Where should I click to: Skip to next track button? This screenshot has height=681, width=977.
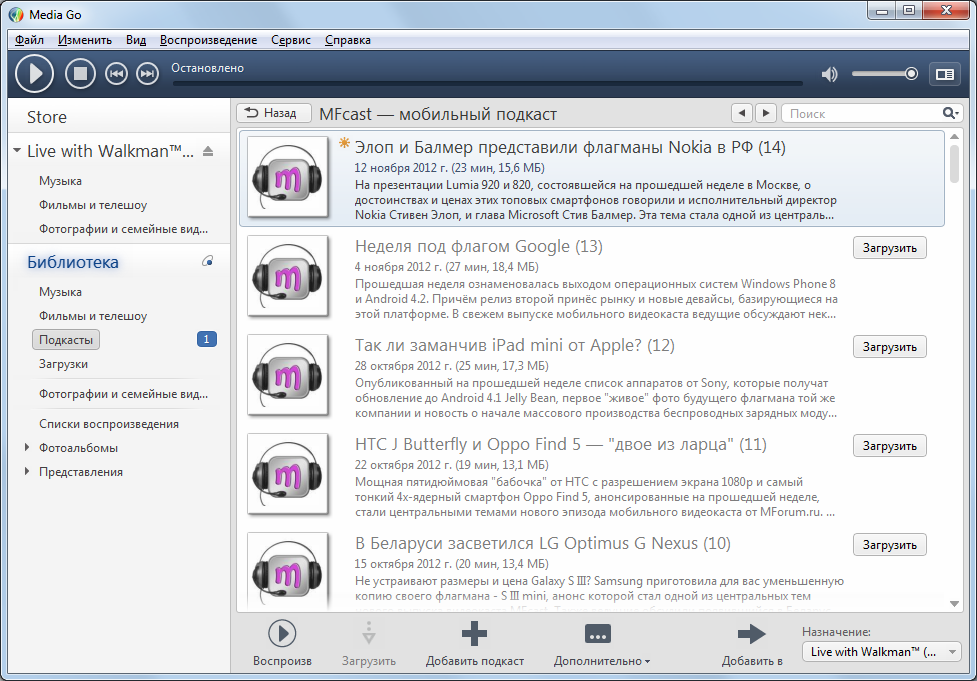pos(148,74)
